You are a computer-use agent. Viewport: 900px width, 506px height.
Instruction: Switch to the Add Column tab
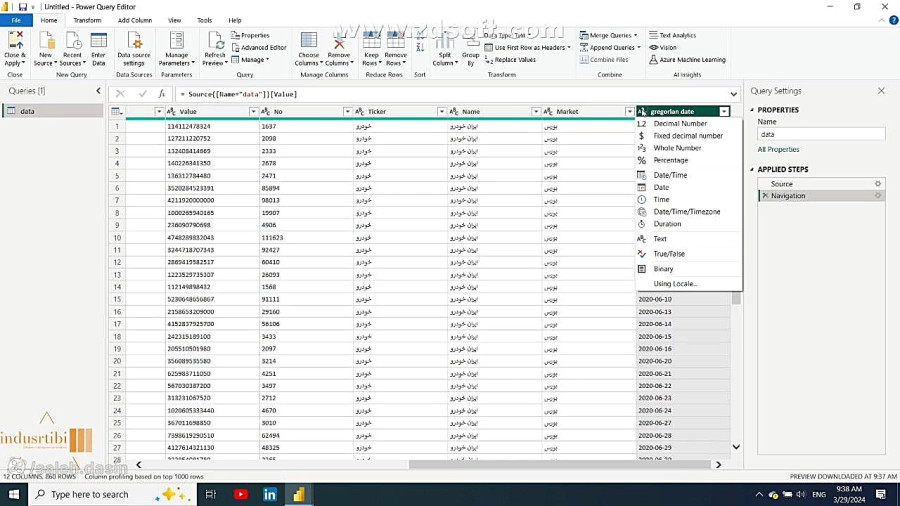[x=135, y=20]
